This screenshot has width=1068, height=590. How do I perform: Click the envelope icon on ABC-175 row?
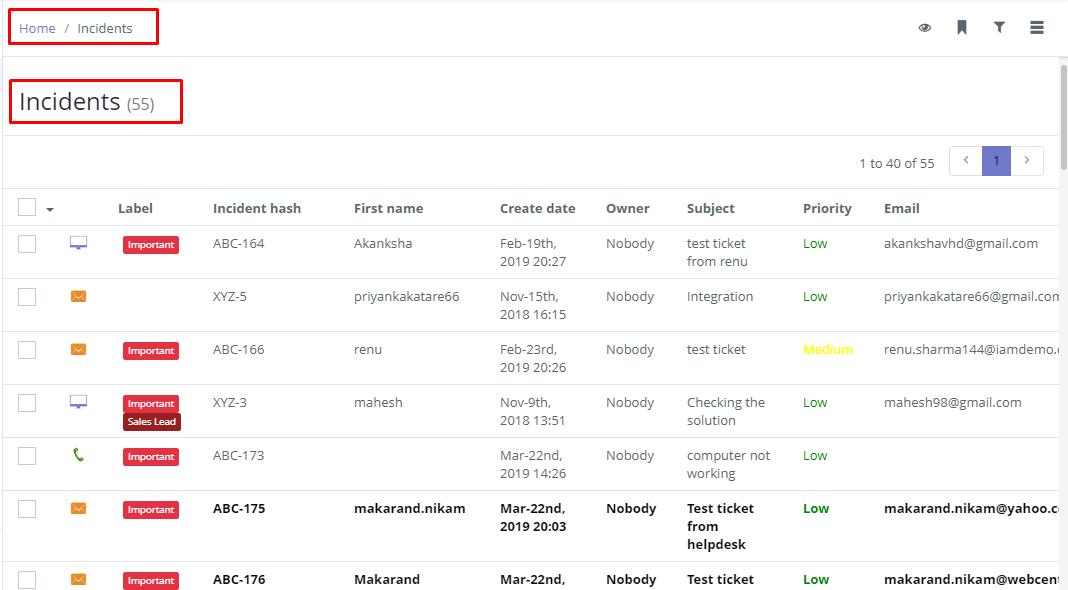point(78,509)
